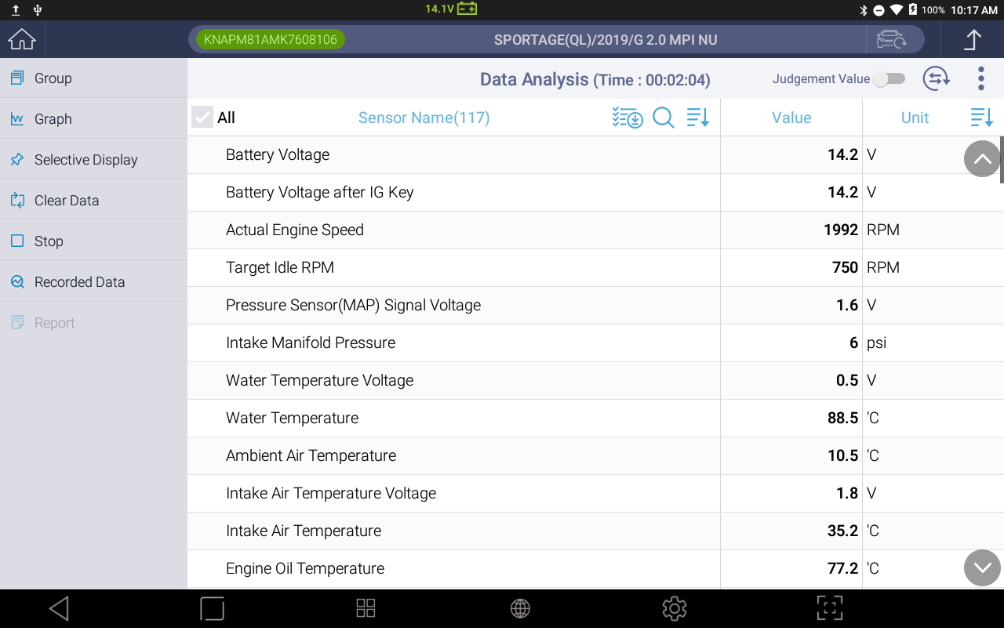
Task: Open the globe browser icon in bottom bar
Action: coord(520,608)
